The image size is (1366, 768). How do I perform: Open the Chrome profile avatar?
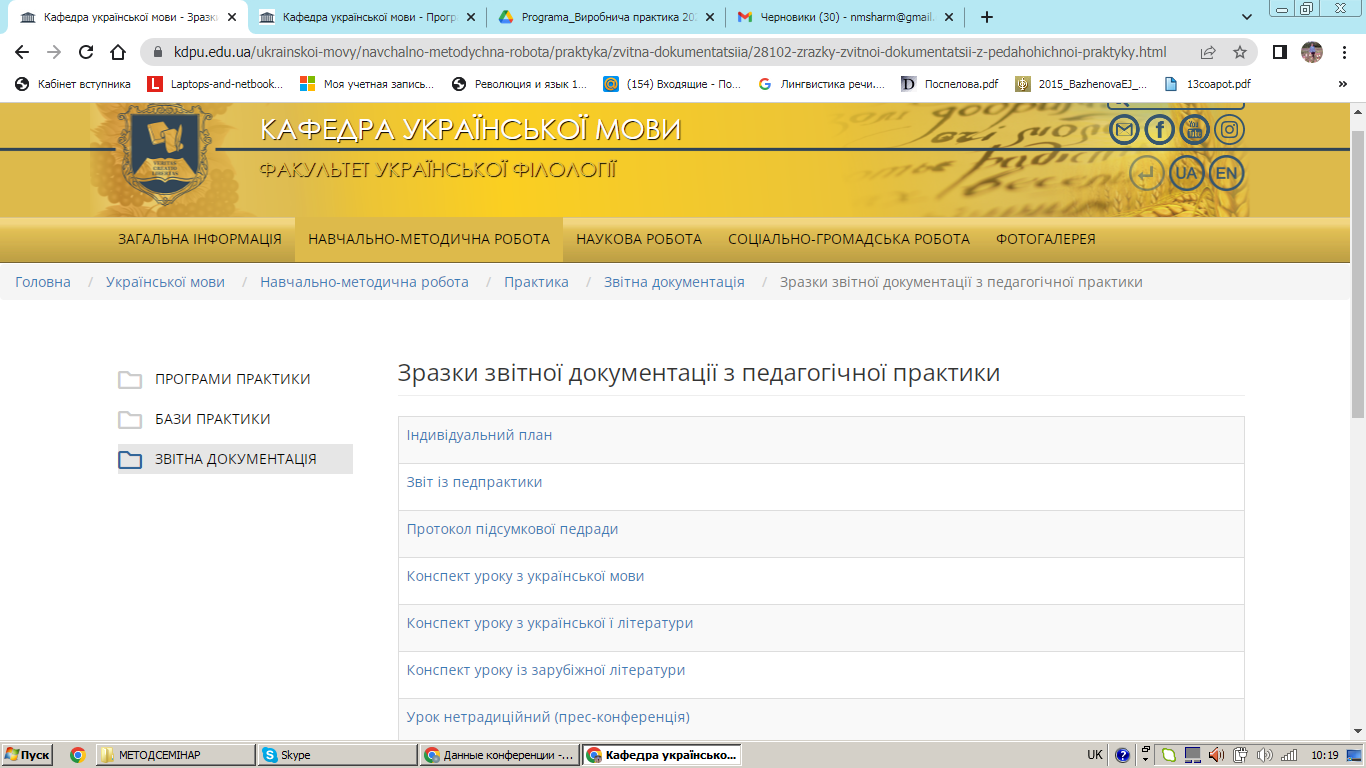pyautogui.click(x=1311, y=52)
